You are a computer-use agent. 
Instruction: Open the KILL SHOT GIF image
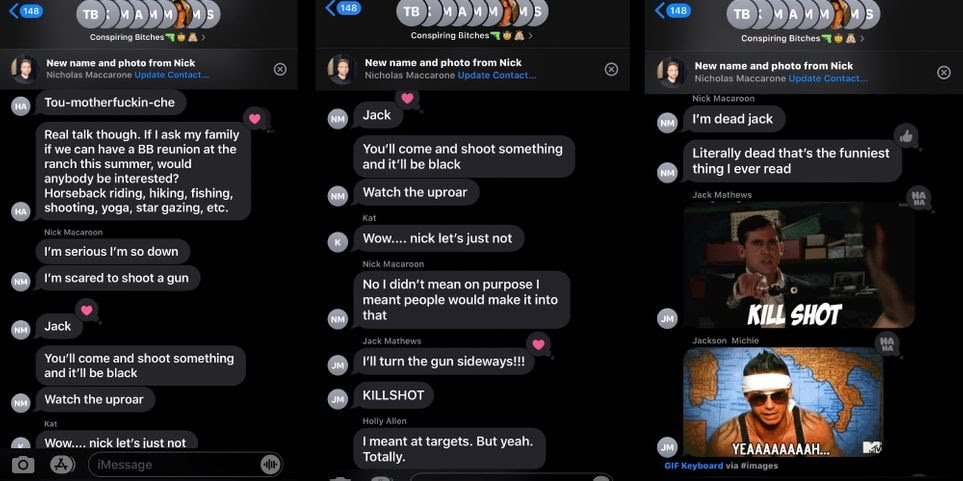(799, 265)
